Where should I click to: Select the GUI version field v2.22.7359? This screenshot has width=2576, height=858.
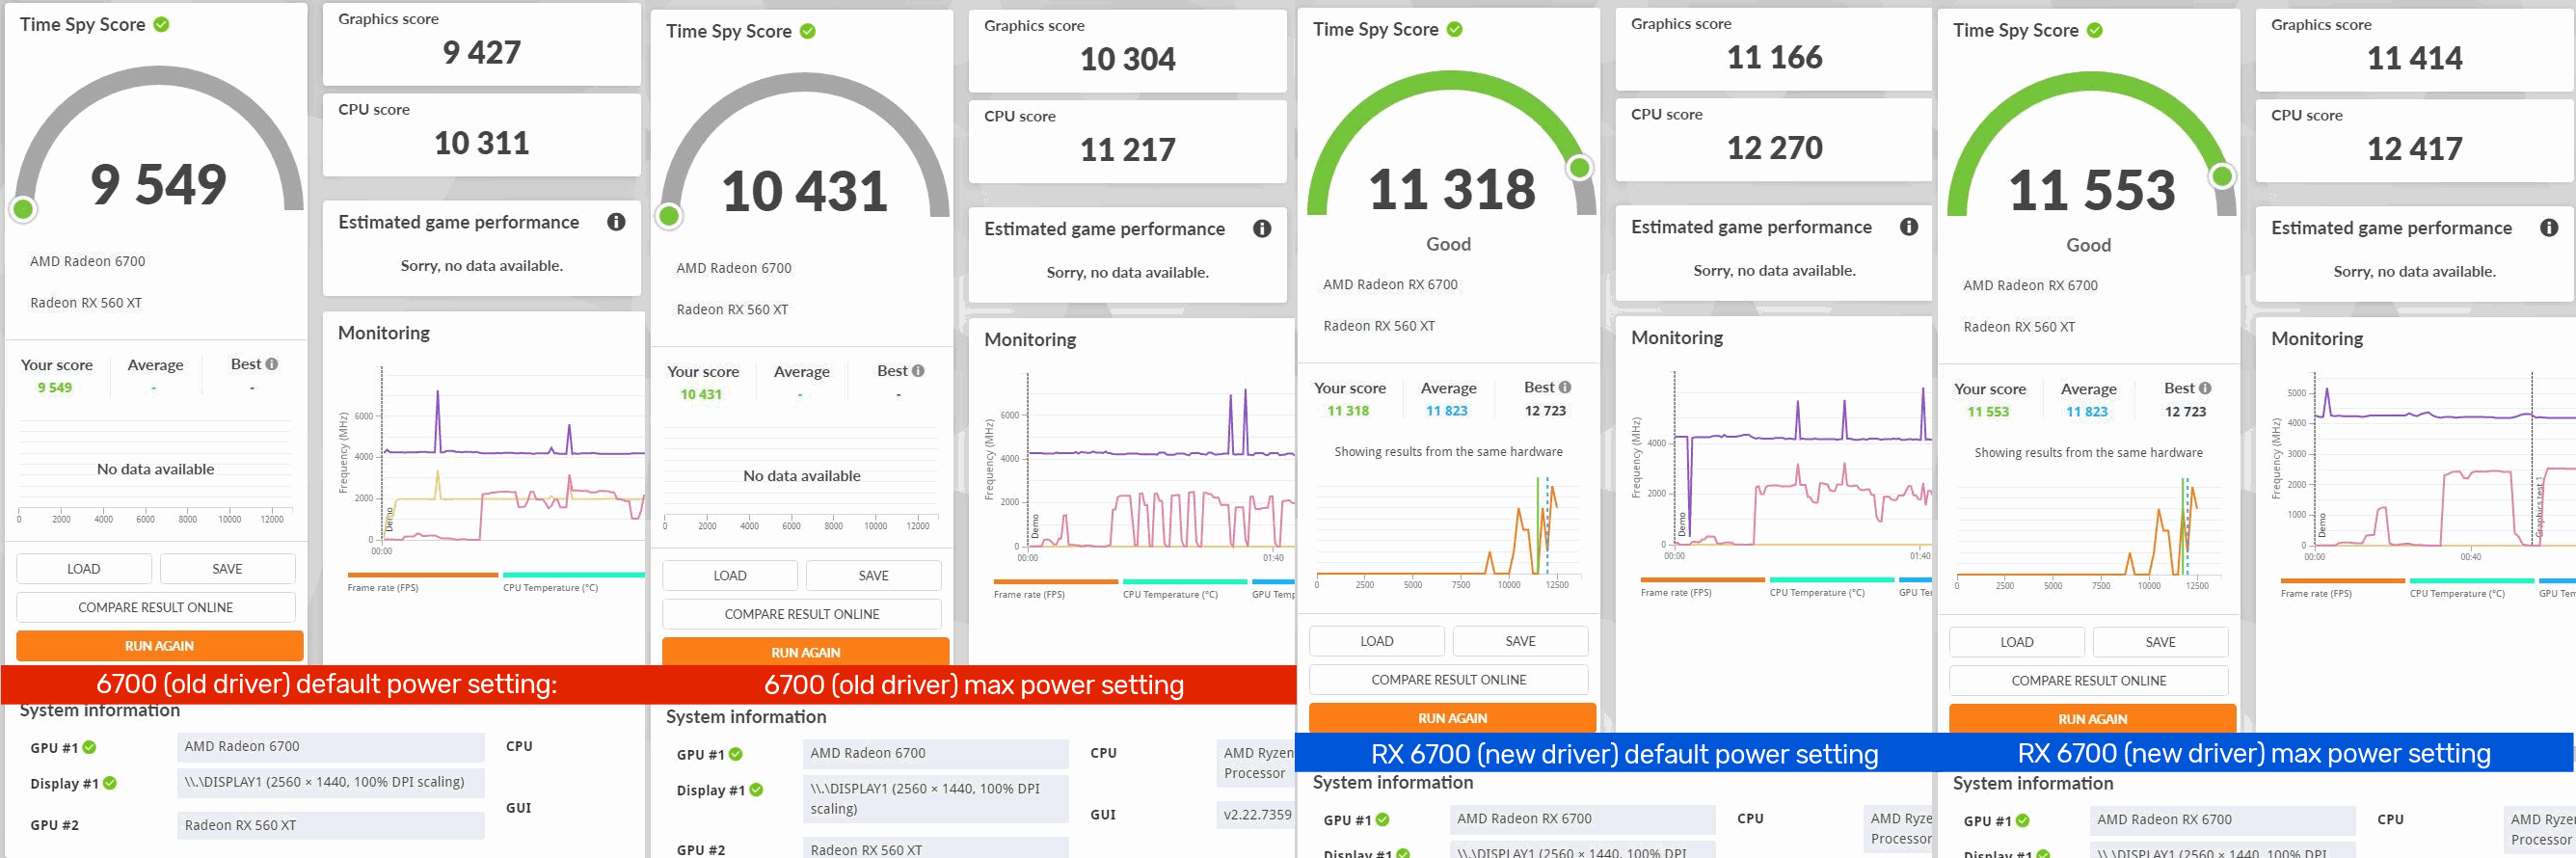1256,815
